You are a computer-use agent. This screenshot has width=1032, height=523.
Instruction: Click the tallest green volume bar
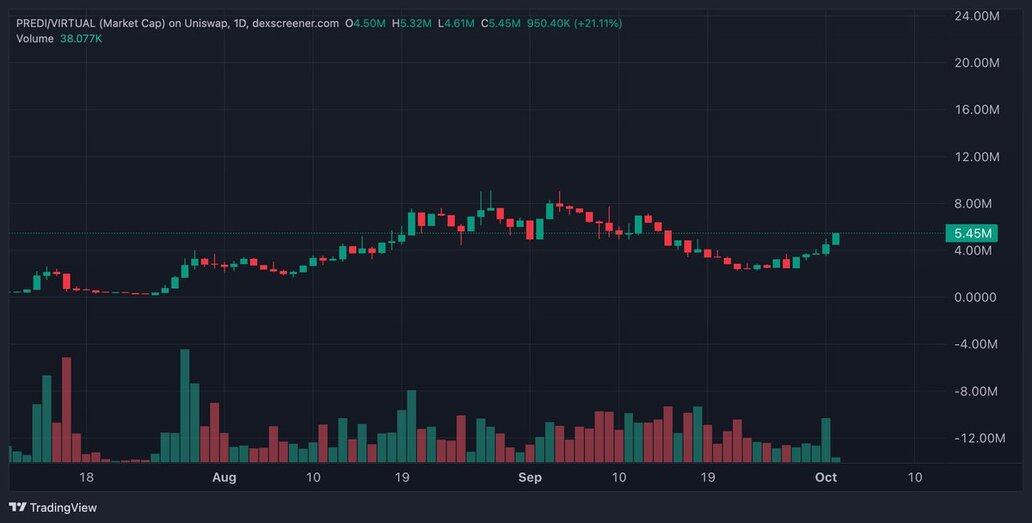185,405
